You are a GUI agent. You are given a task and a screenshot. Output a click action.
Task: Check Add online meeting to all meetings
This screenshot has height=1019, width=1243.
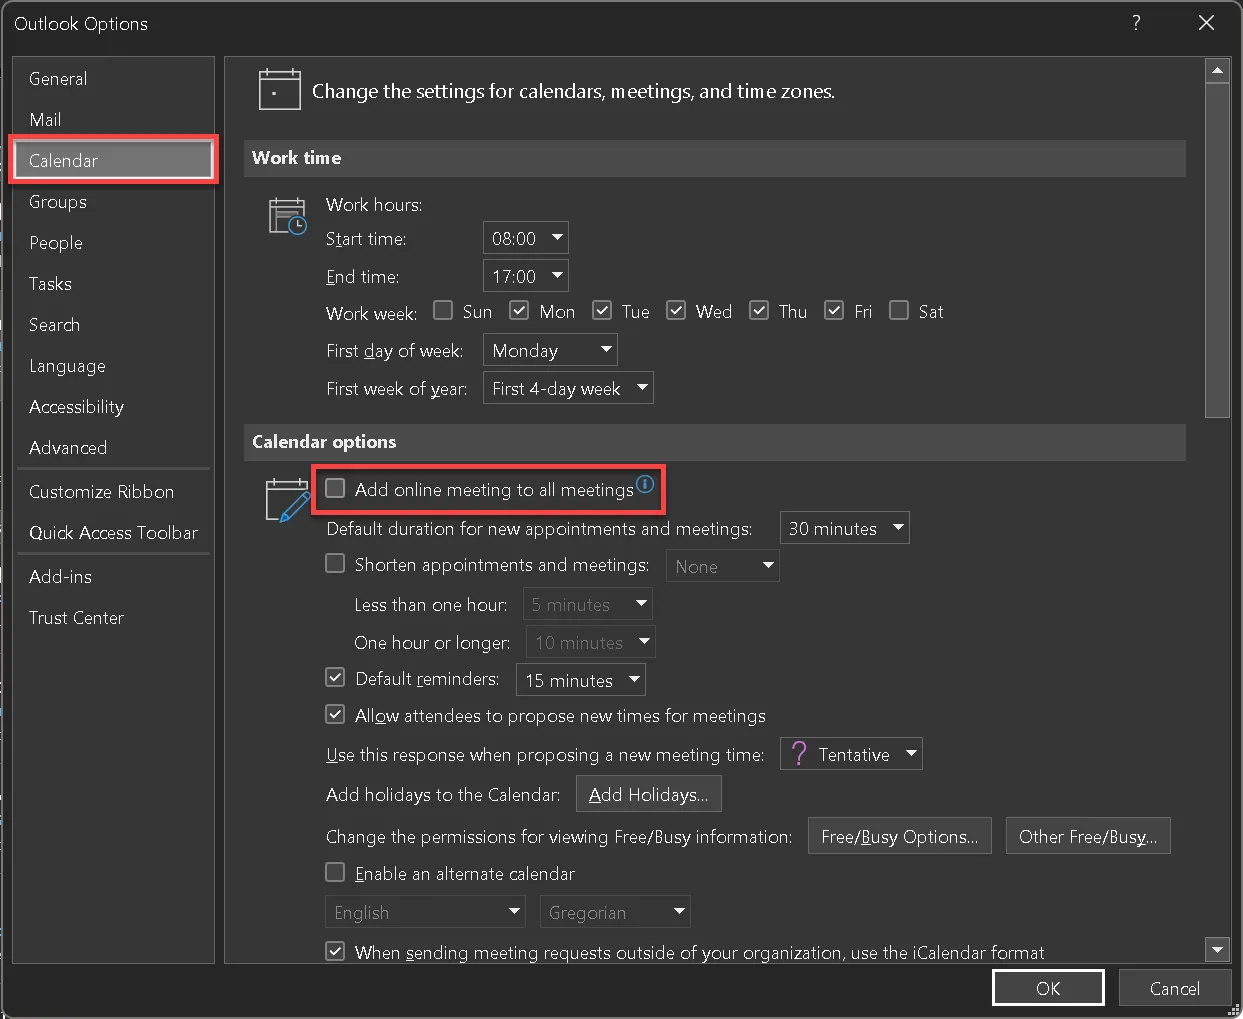click(x=335, y=488)
